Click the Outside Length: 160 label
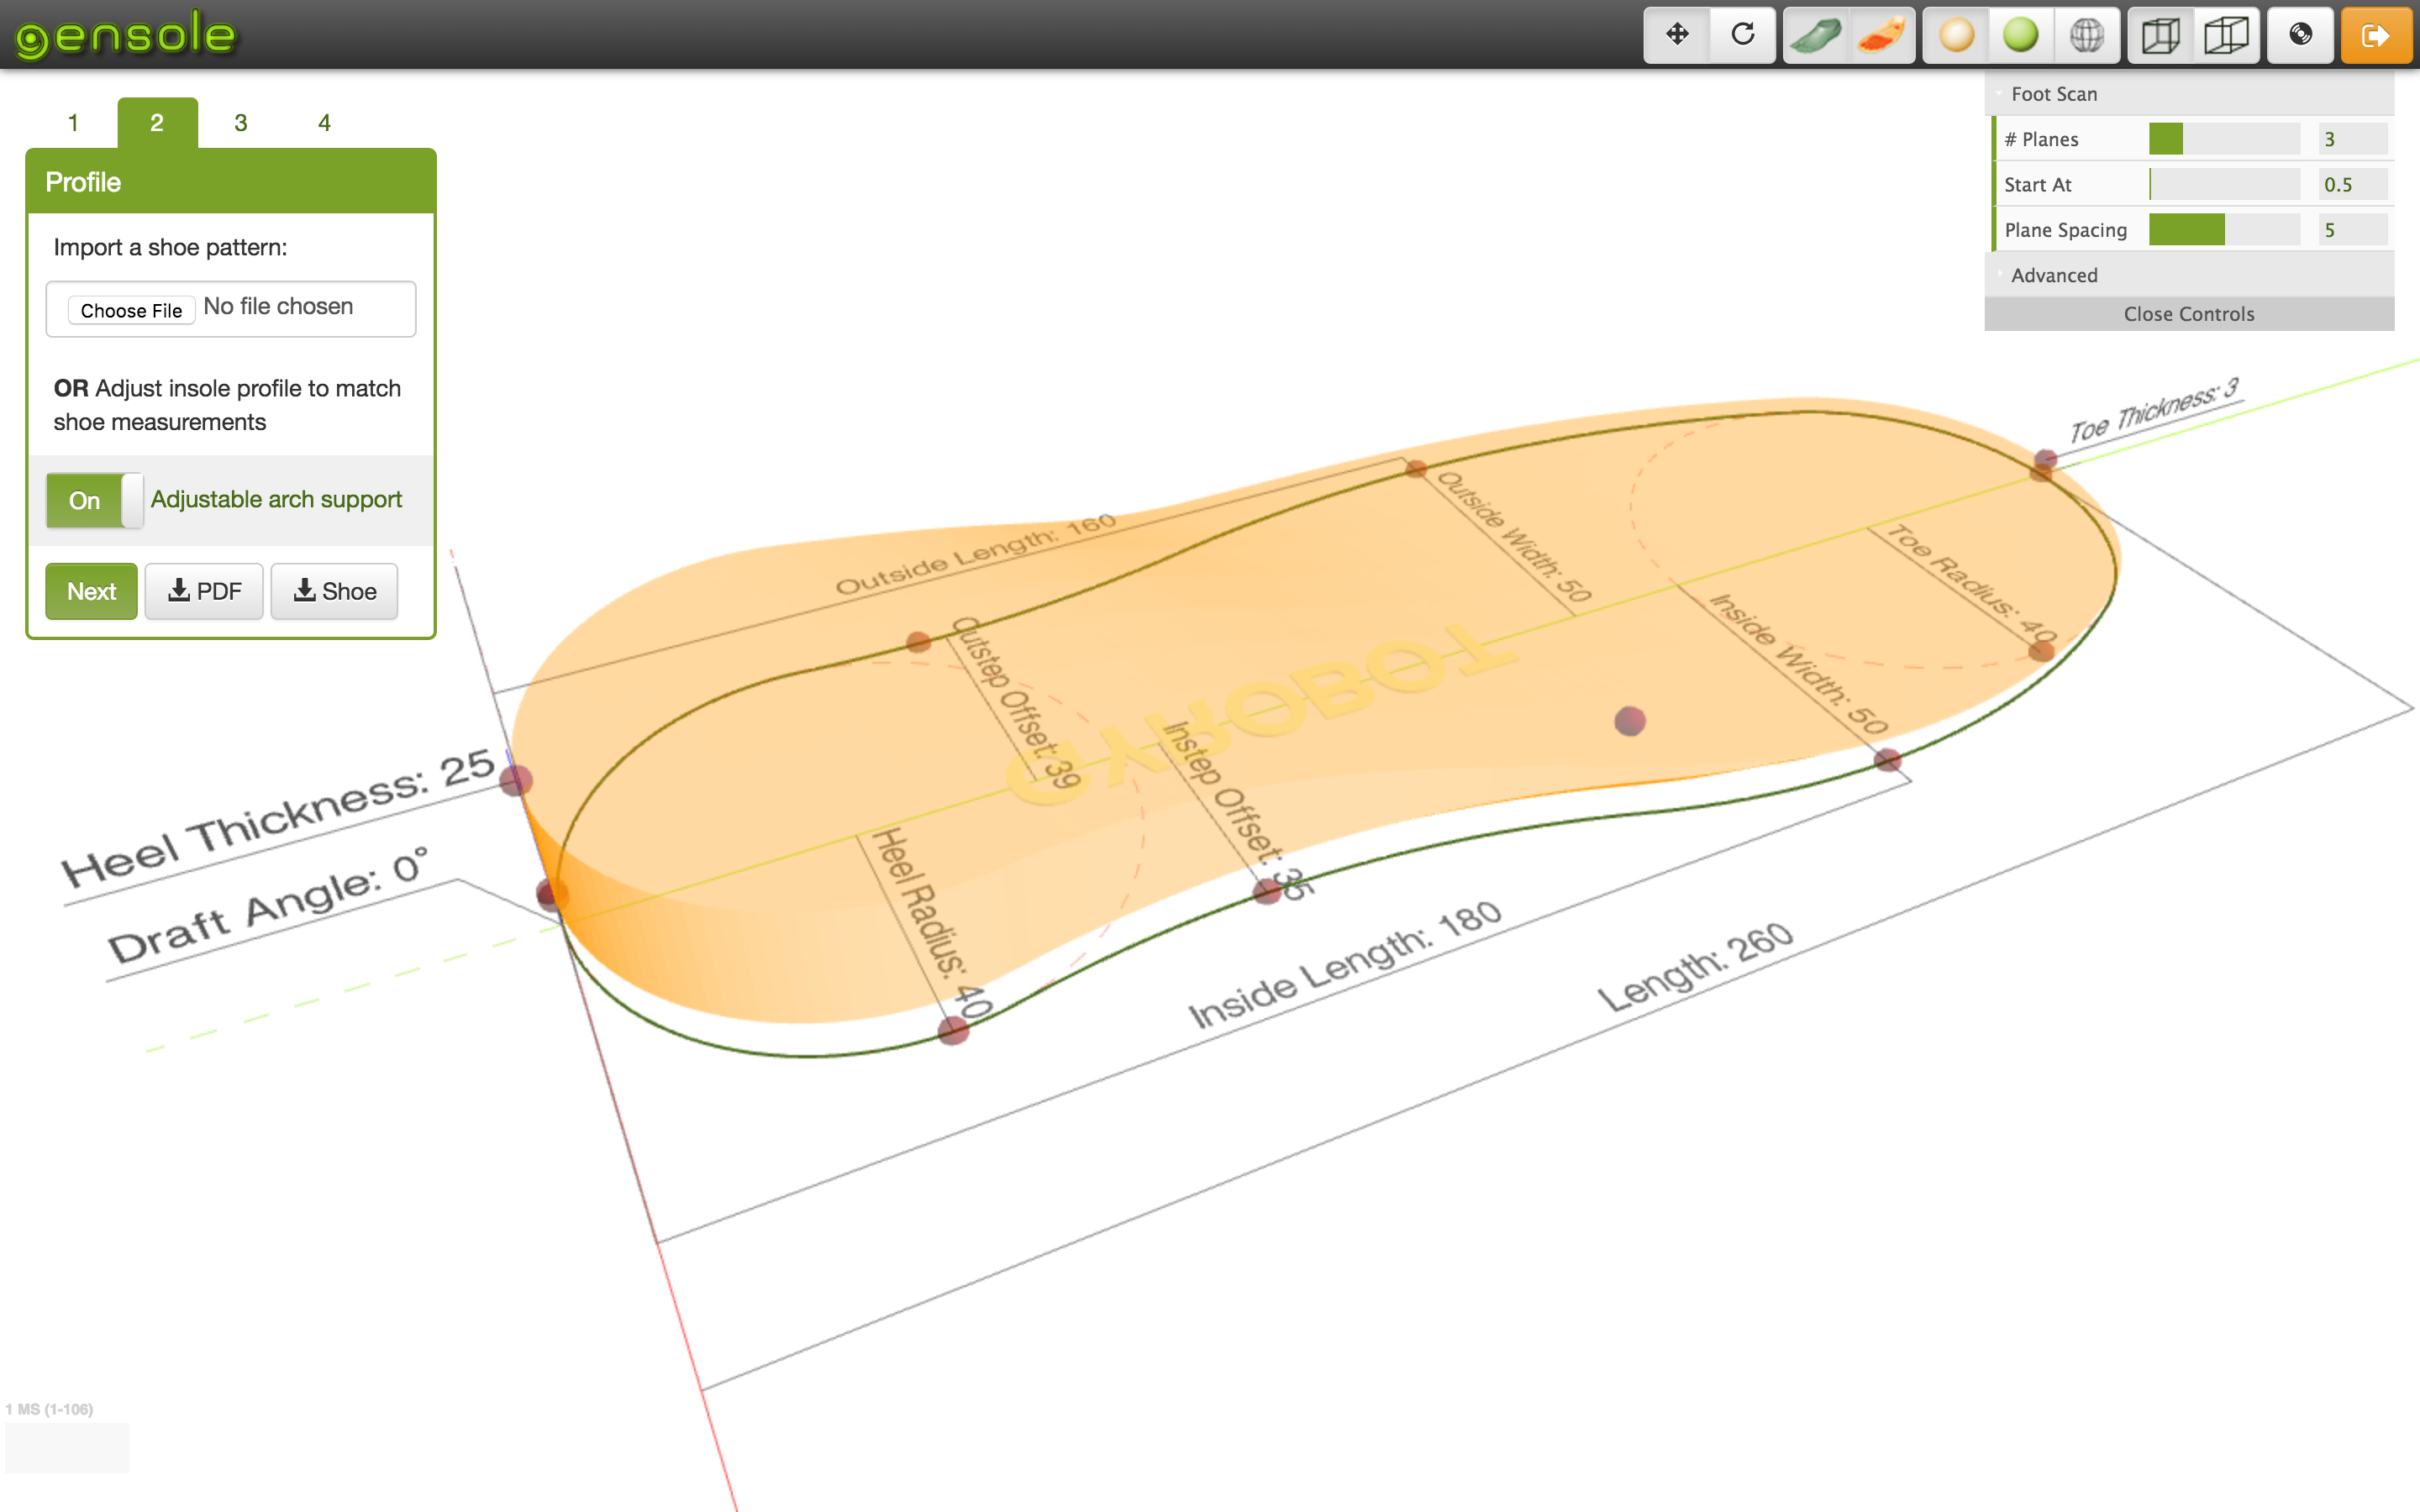The image size is (2420, 1512). click(x=976, y=554)
